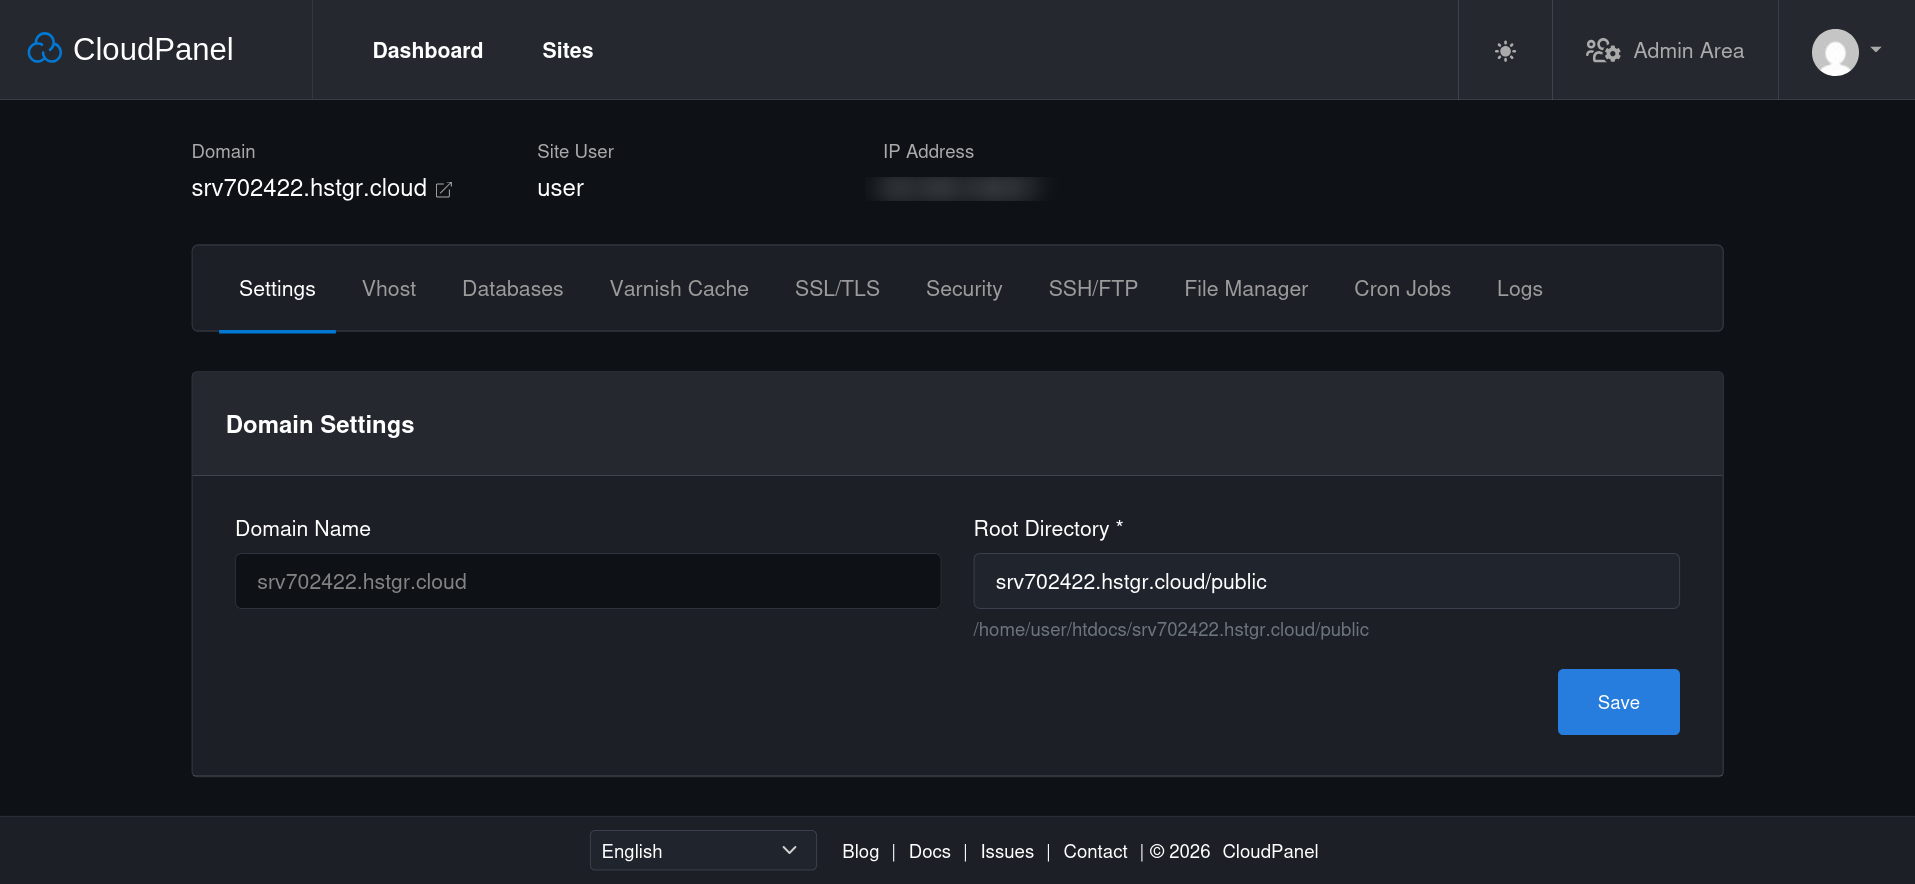Save the domain settings

click(1619, 702)
